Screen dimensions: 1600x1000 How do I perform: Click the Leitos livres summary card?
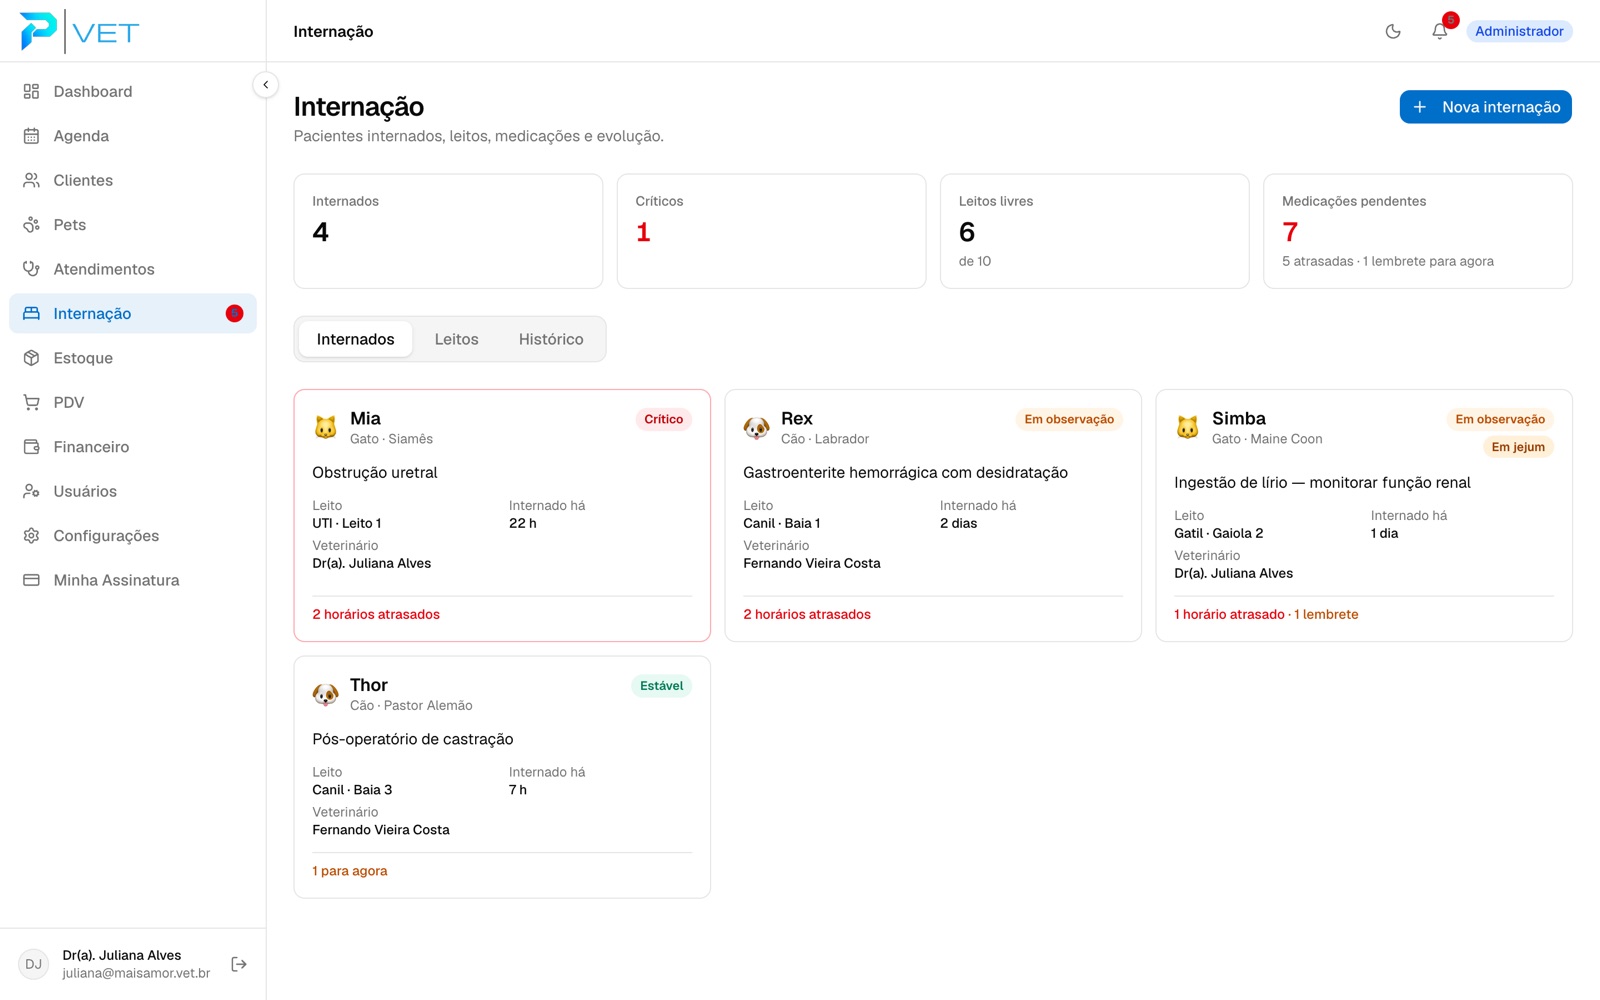coord(1094,231)
